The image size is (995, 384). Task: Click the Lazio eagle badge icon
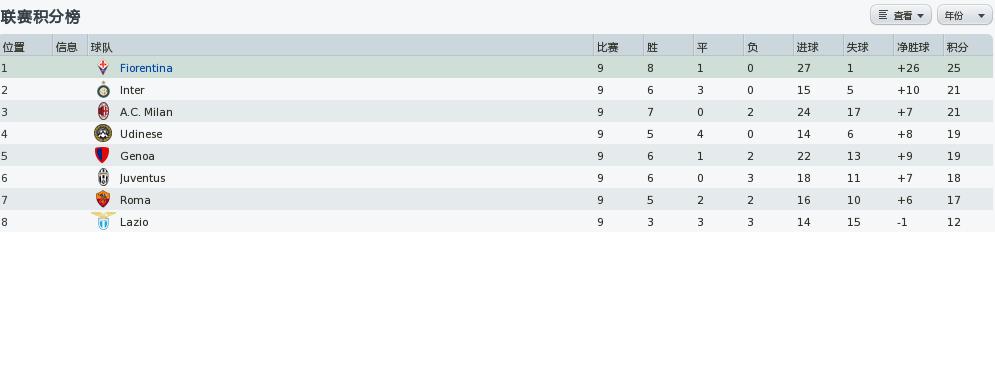(103, 222)
